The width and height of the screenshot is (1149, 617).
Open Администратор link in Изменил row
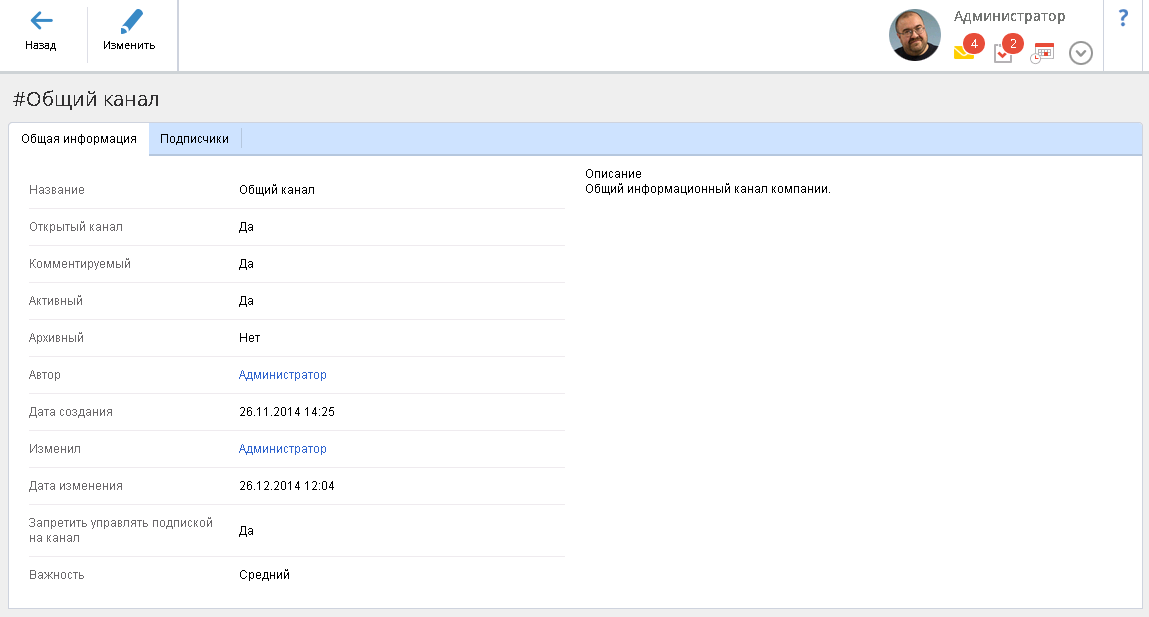point(282,449)
